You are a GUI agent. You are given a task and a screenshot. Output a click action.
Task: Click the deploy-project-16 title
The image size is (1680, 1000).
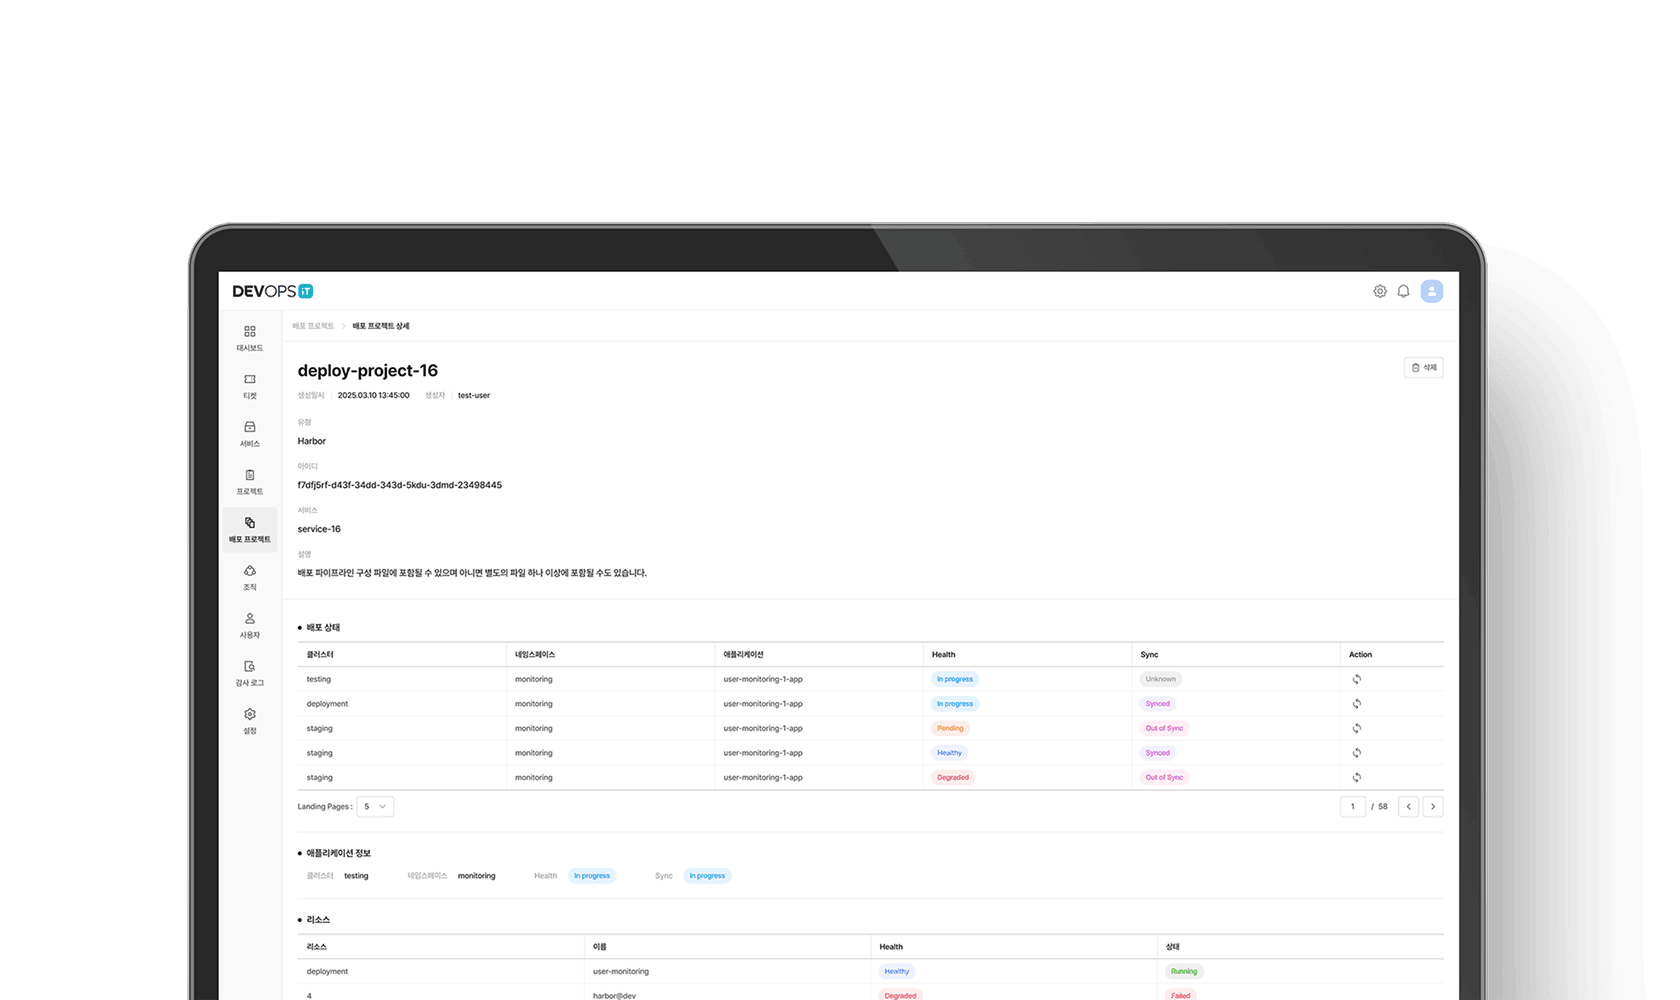click(368, 370)
